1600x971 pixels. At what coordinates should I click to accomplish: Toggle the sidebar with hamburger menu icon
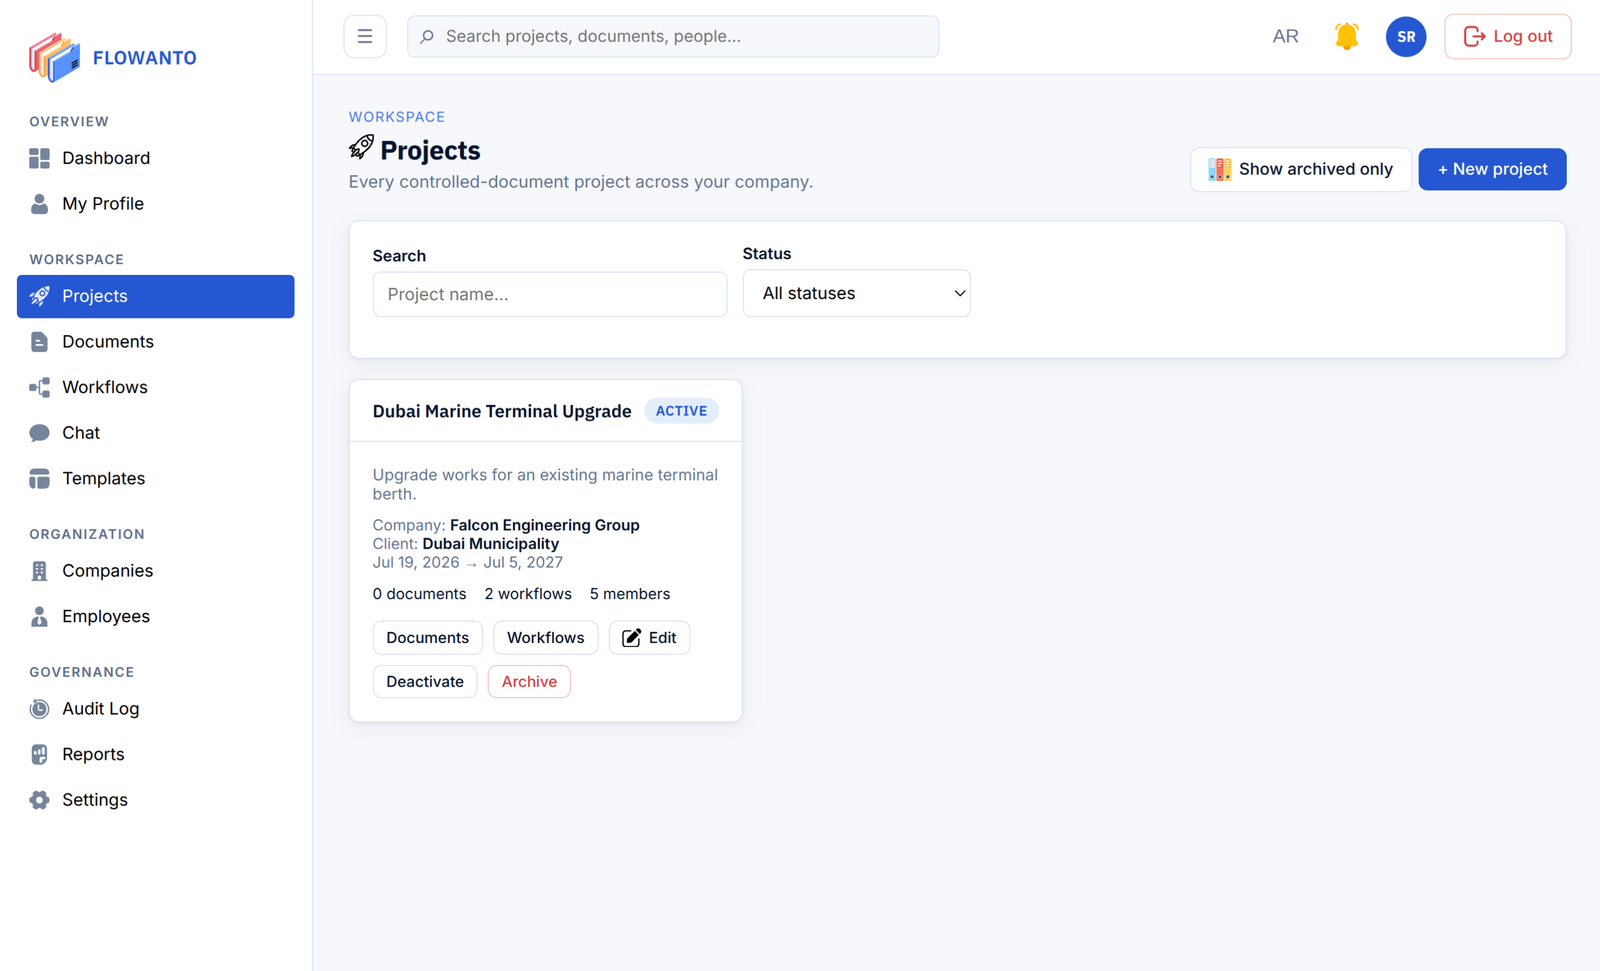pos(365,37)
